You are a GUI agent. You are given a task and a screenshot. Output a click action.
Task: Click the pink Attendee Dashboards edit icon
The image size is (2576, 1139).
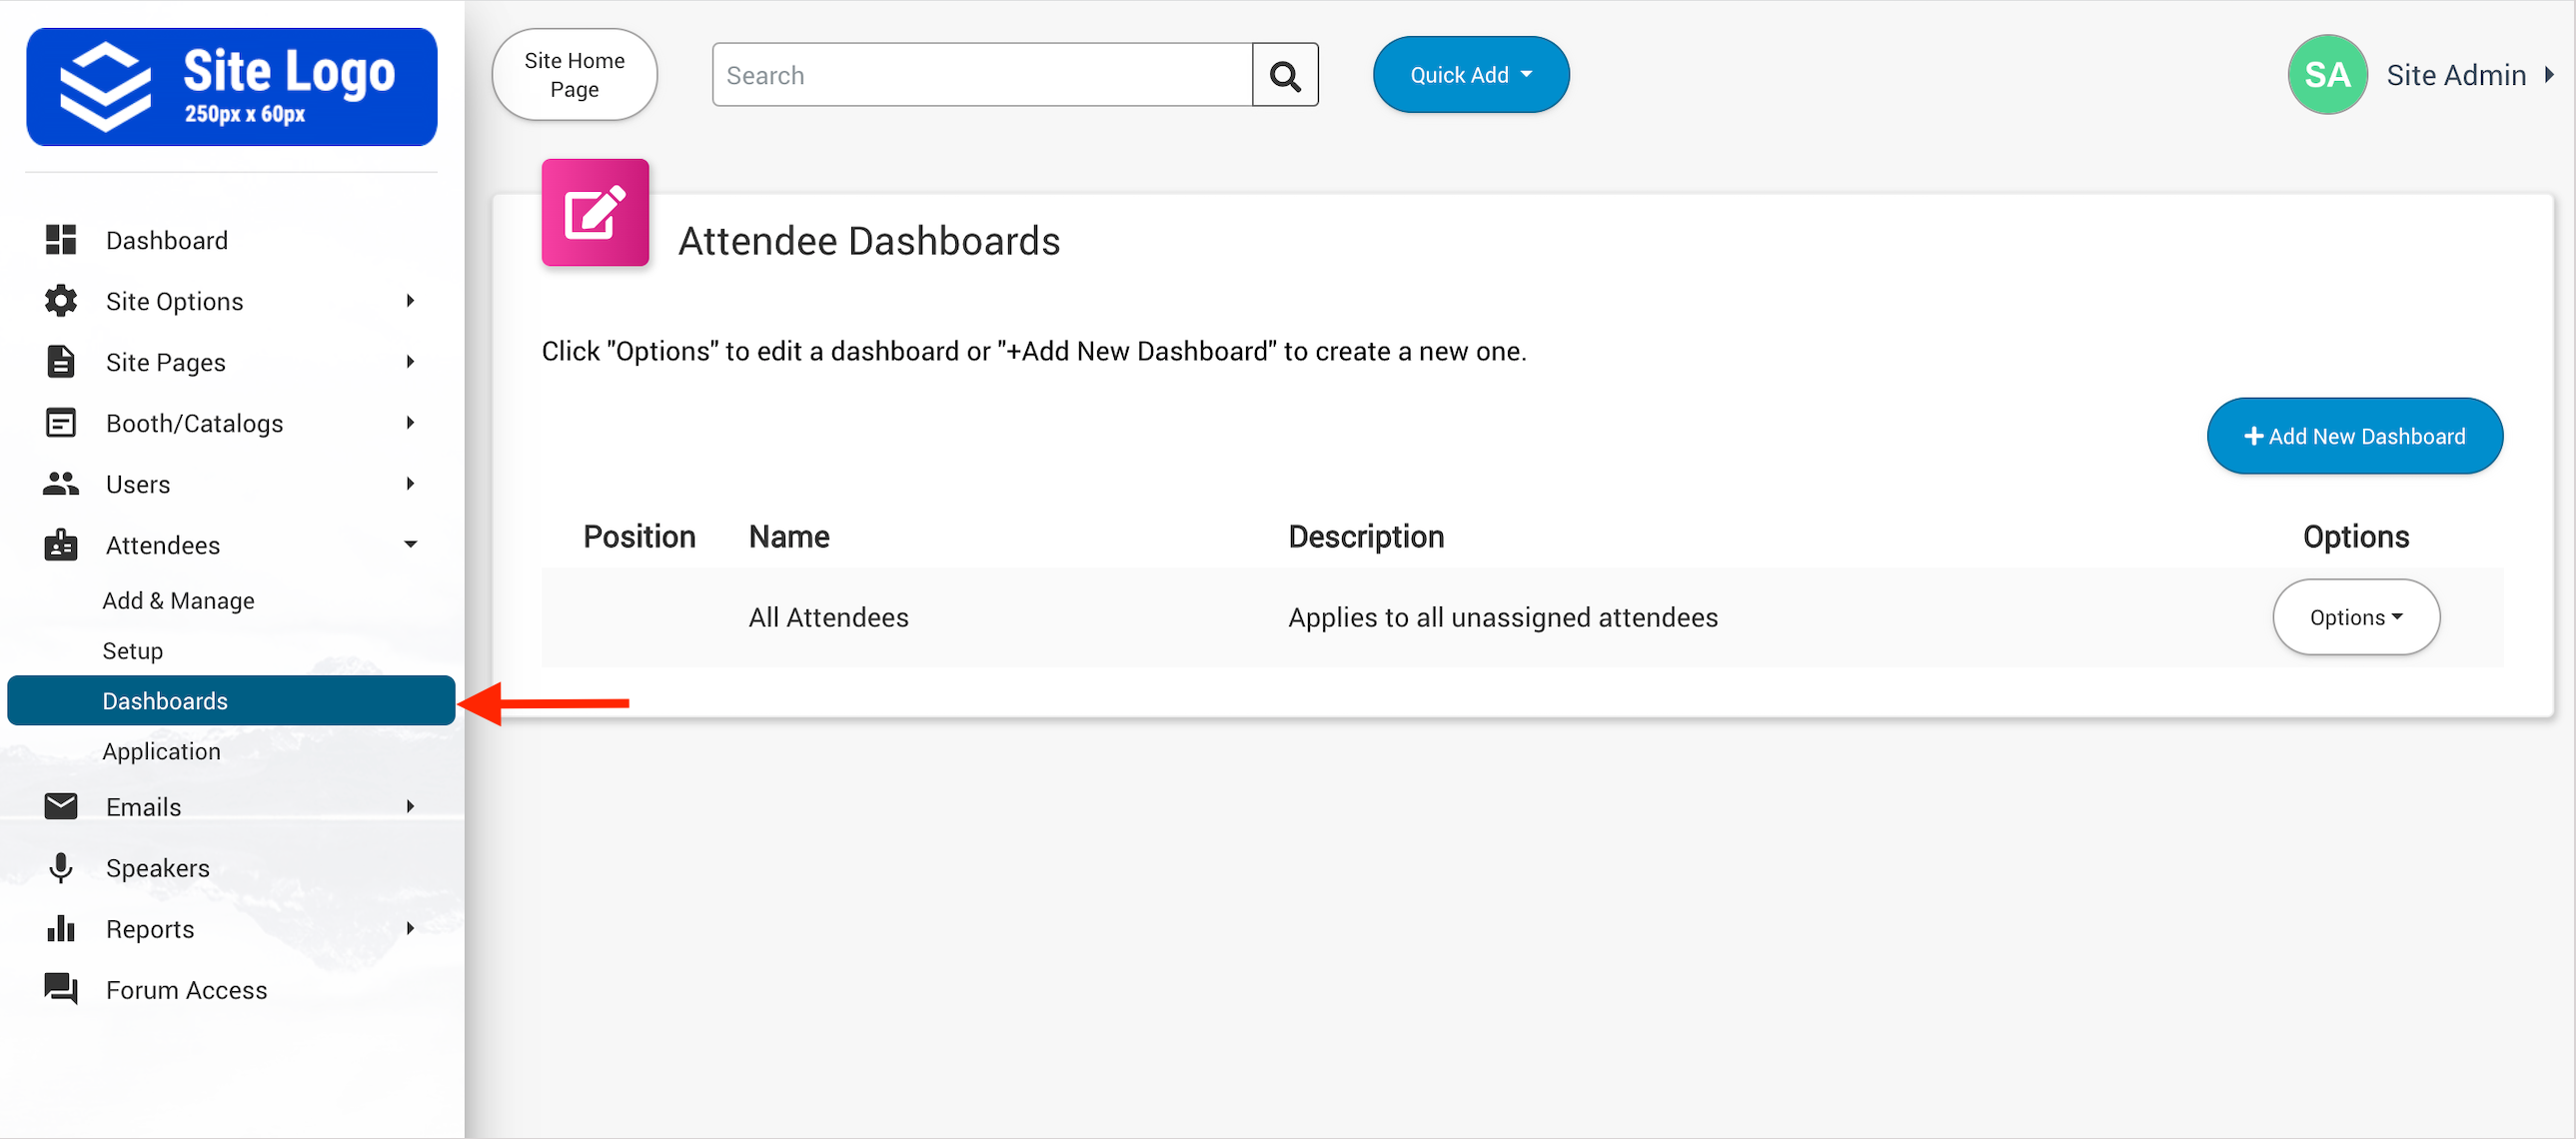(x=595, y=212)
